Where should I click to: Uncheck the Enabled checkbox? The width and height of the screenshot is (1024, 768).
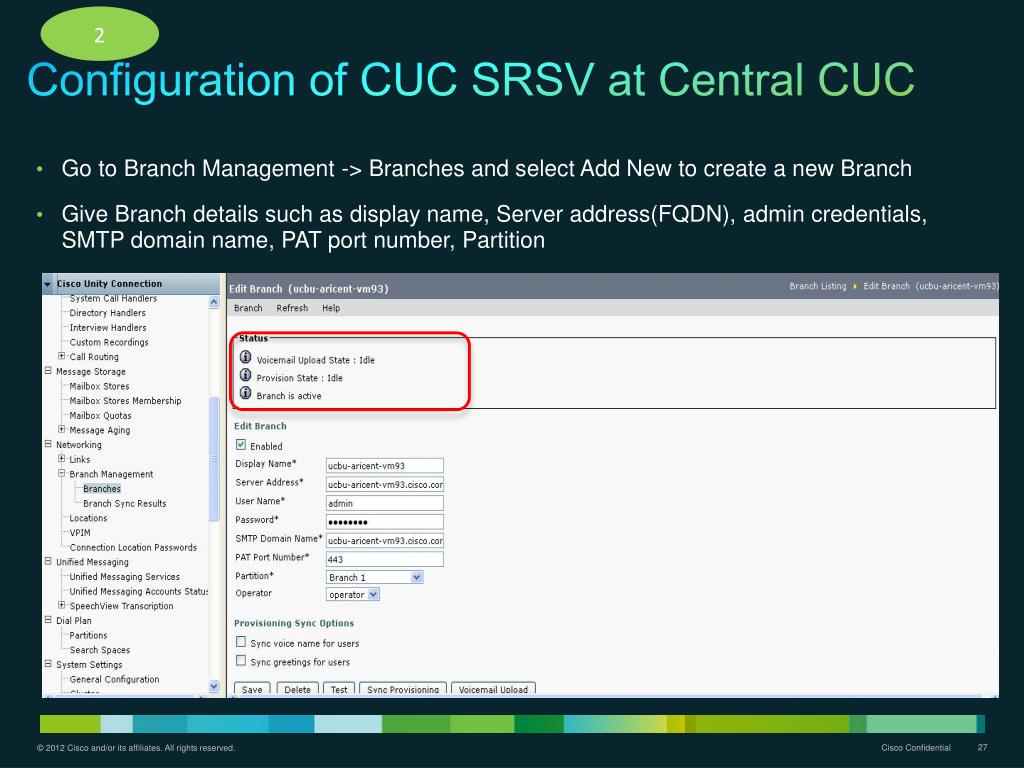(241, 445)
